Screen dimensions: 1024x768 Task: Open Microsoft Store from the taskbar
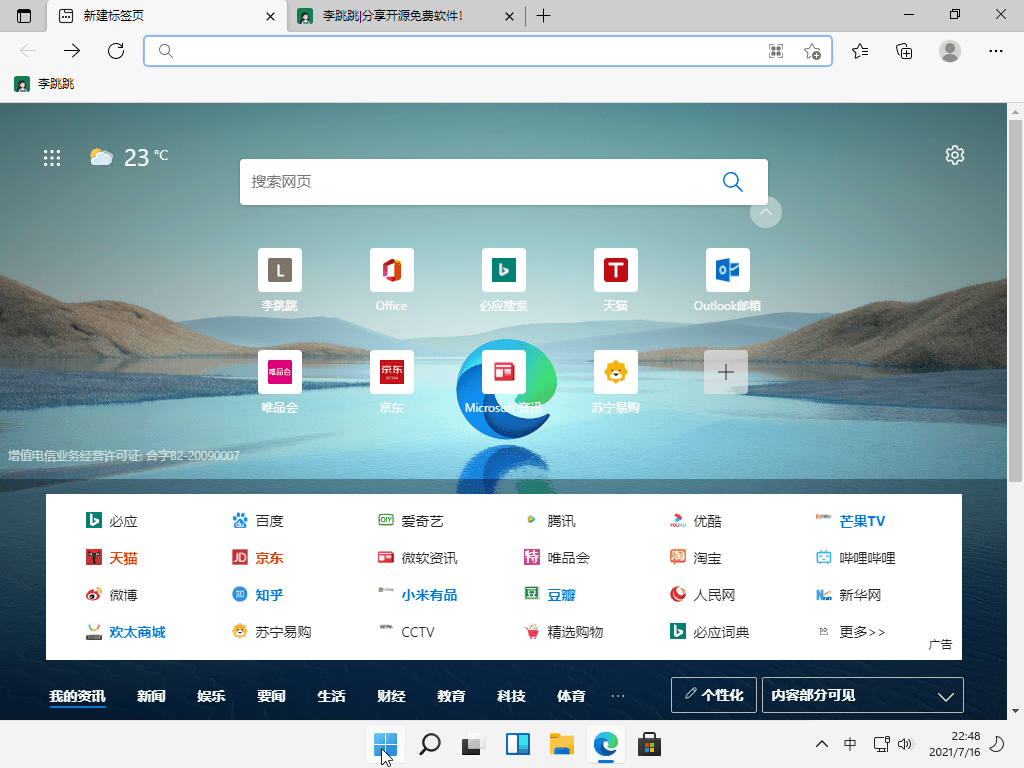(x=649, y=744)
